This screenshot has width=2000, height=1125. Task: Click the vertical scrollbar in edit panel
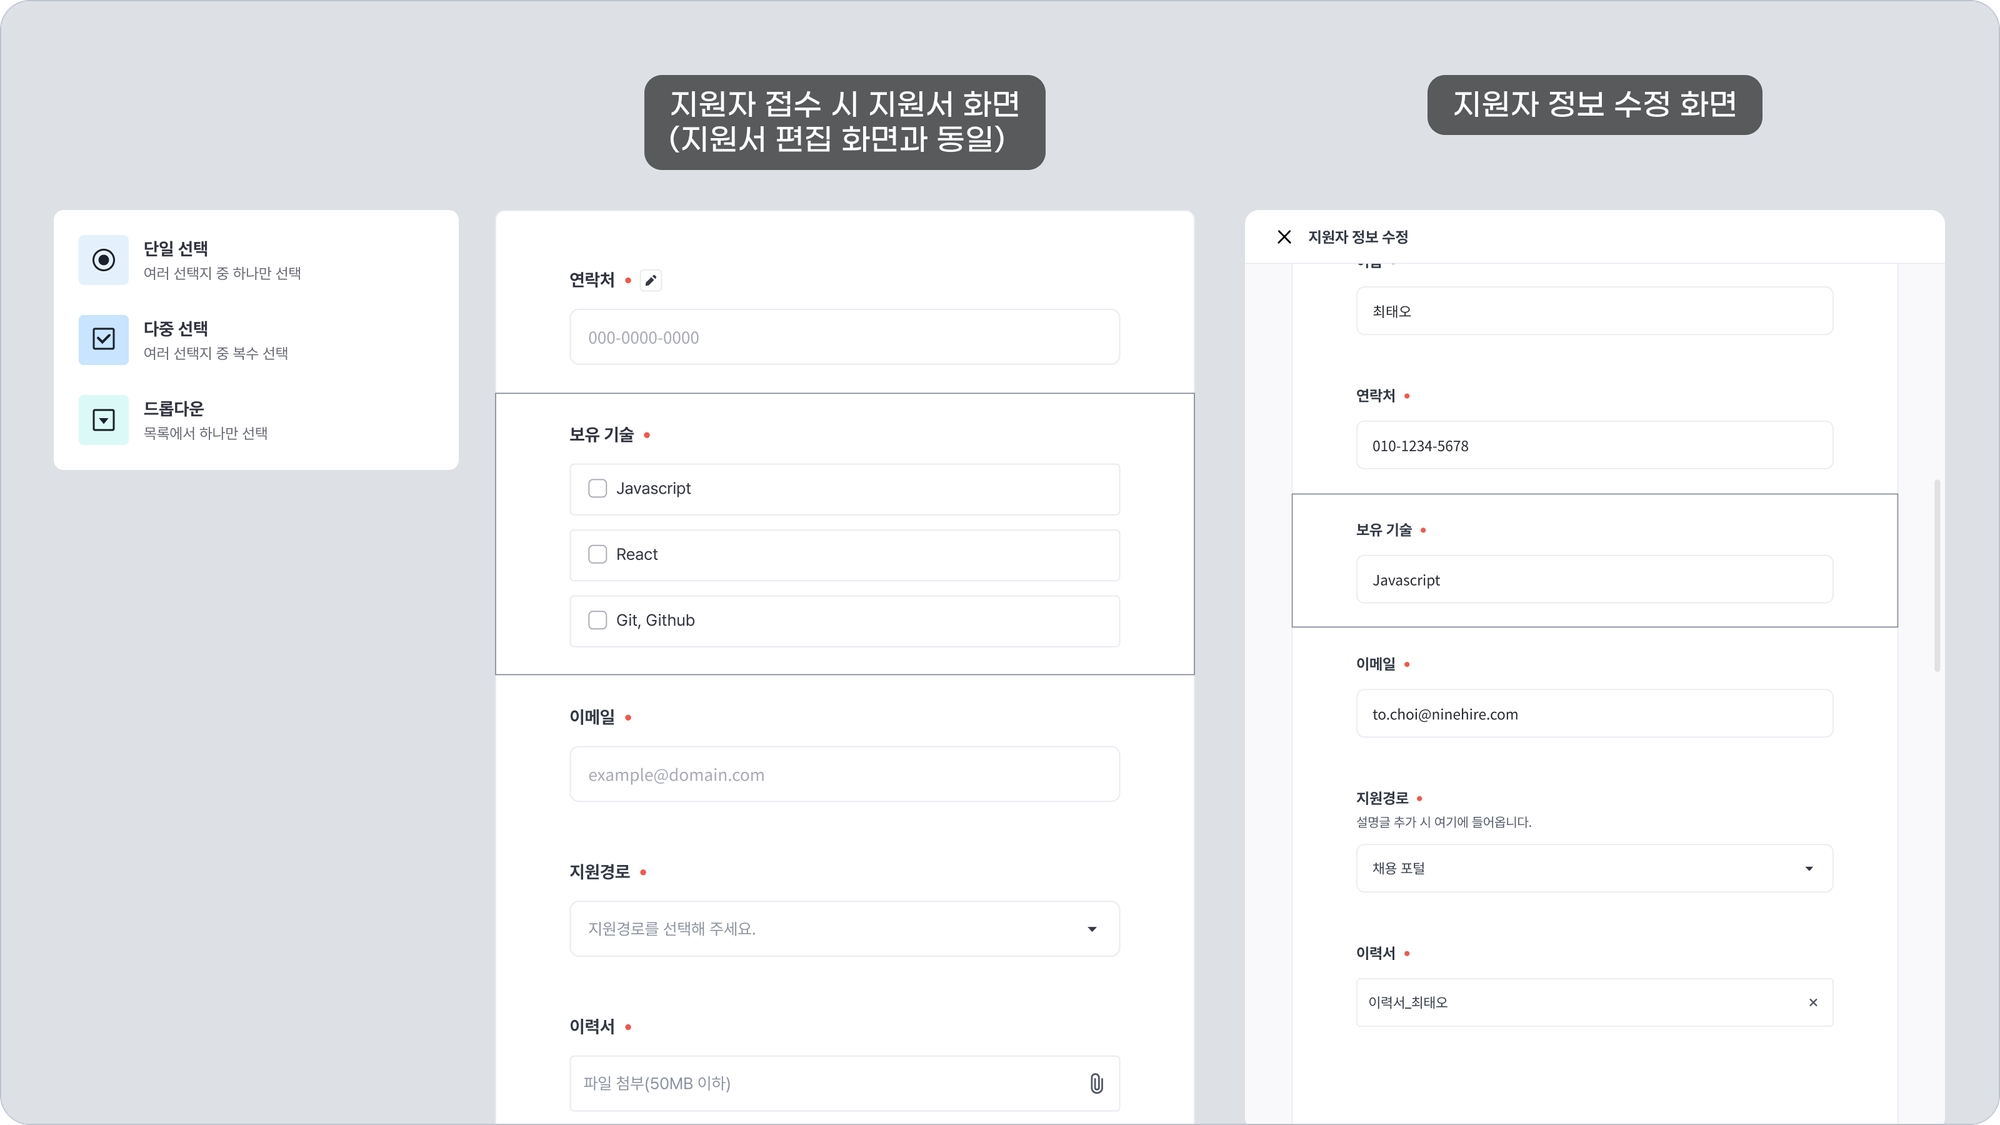click(1937, 575)
